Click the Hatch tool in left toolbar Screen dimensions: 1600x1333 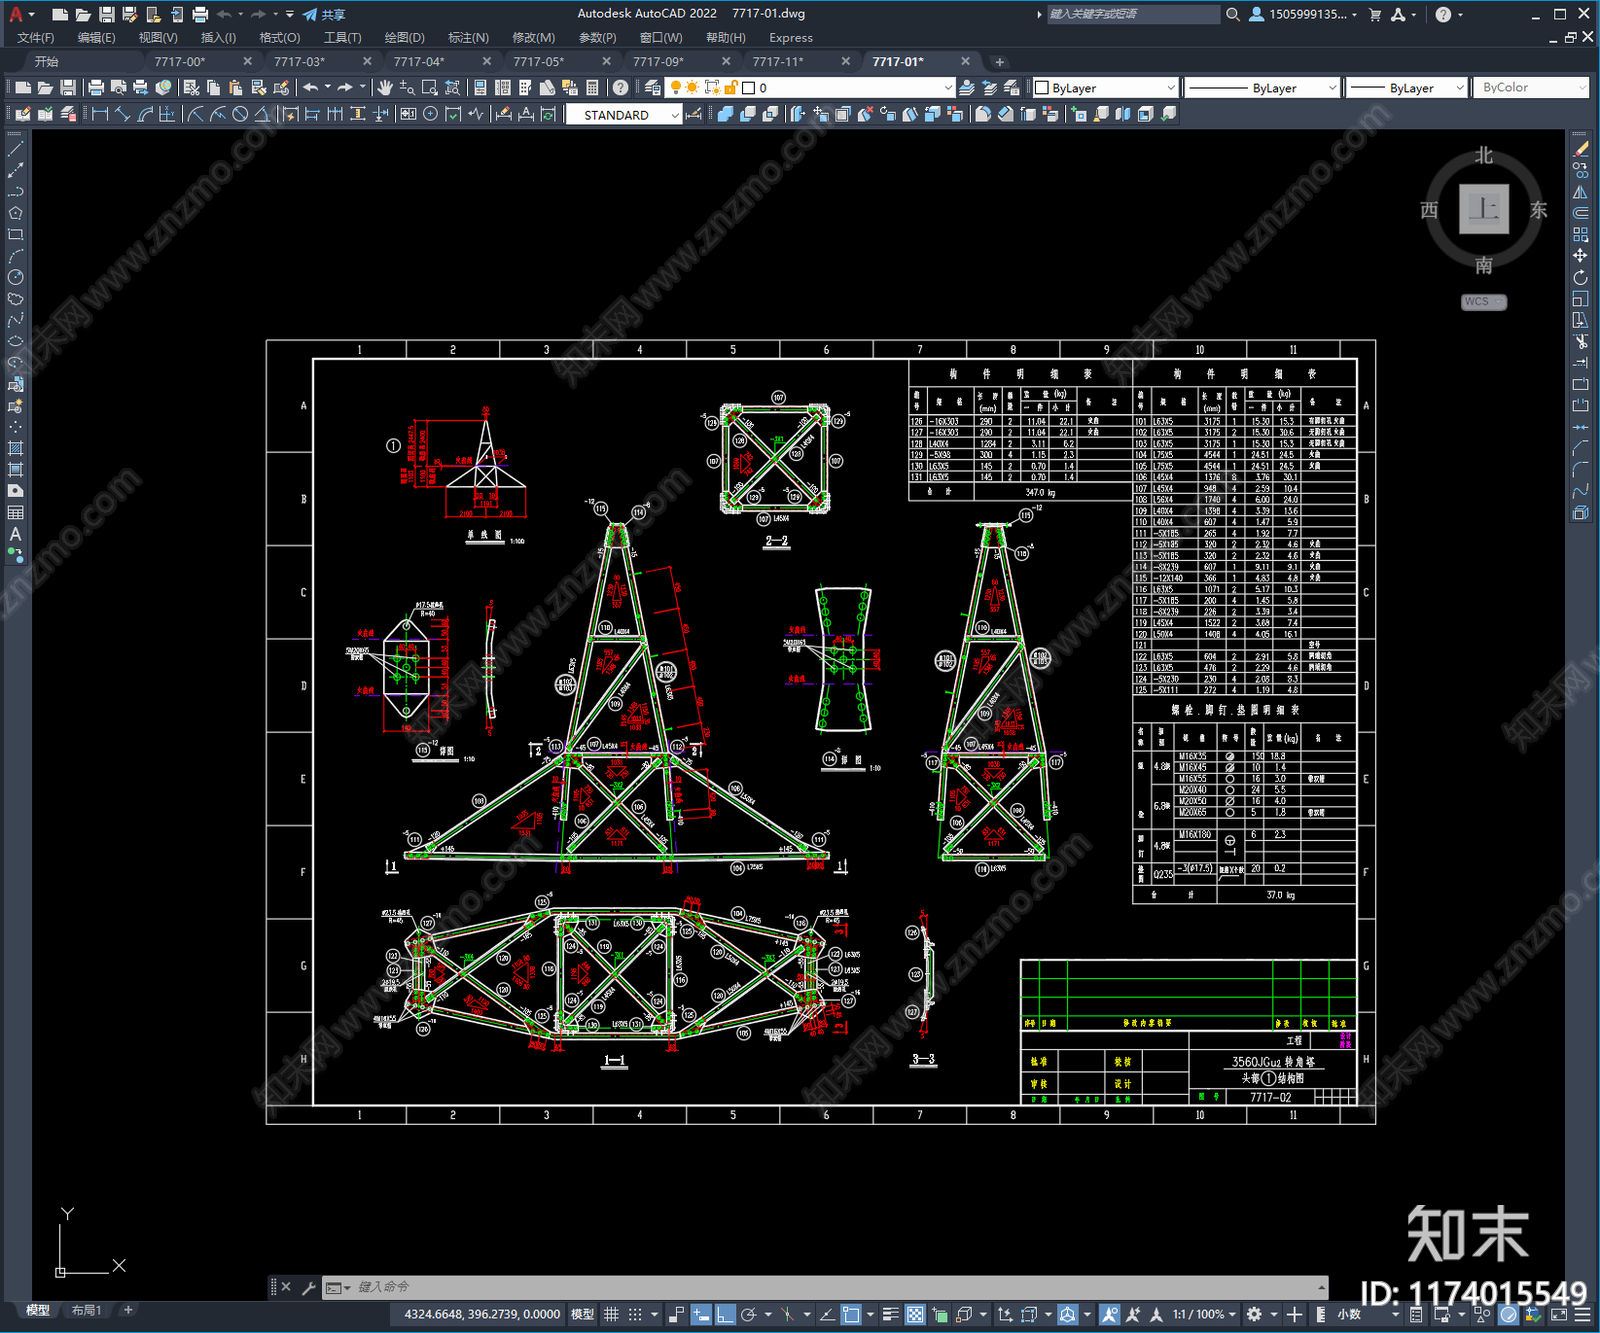[x=15, y=448]
